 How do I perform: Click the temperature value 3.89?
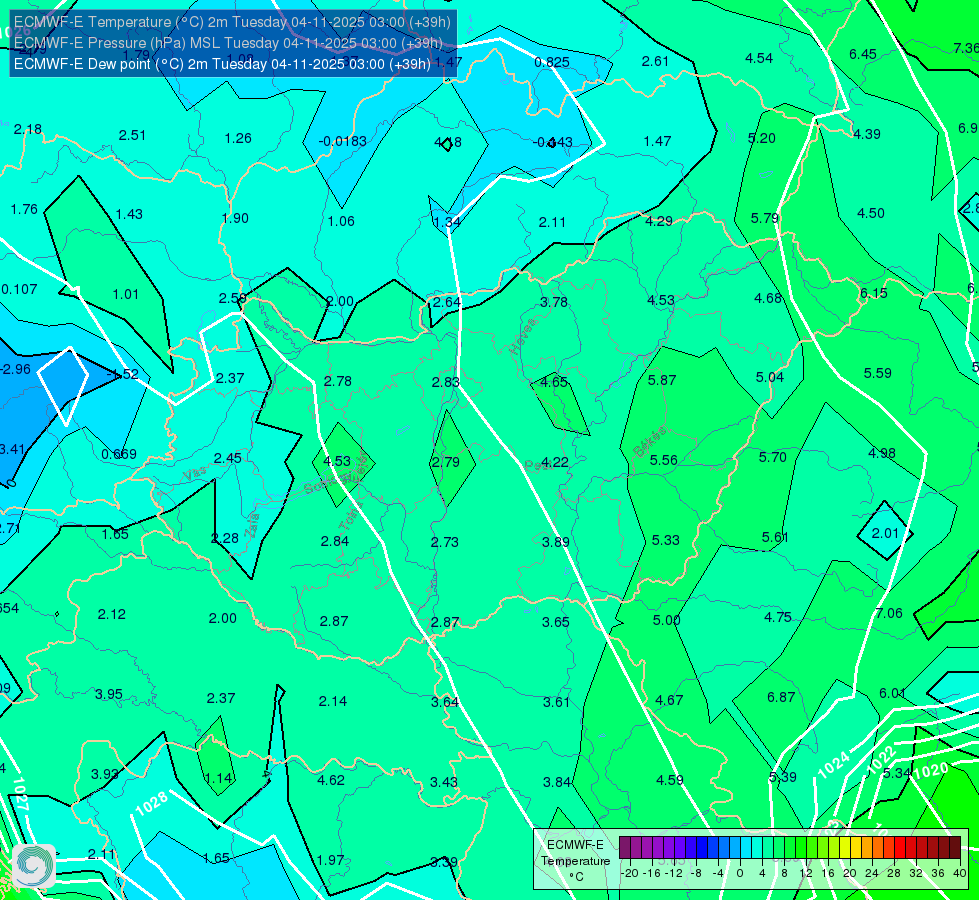point(556,542)
